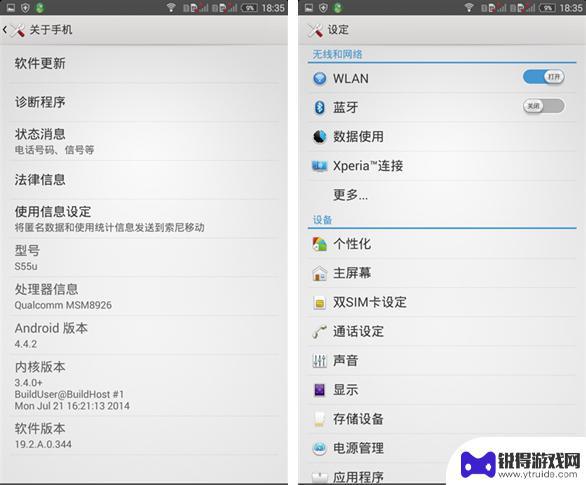Tap clock 18:35 in left status bar
This screenshot has width=586, height=485.
[273, 7]
